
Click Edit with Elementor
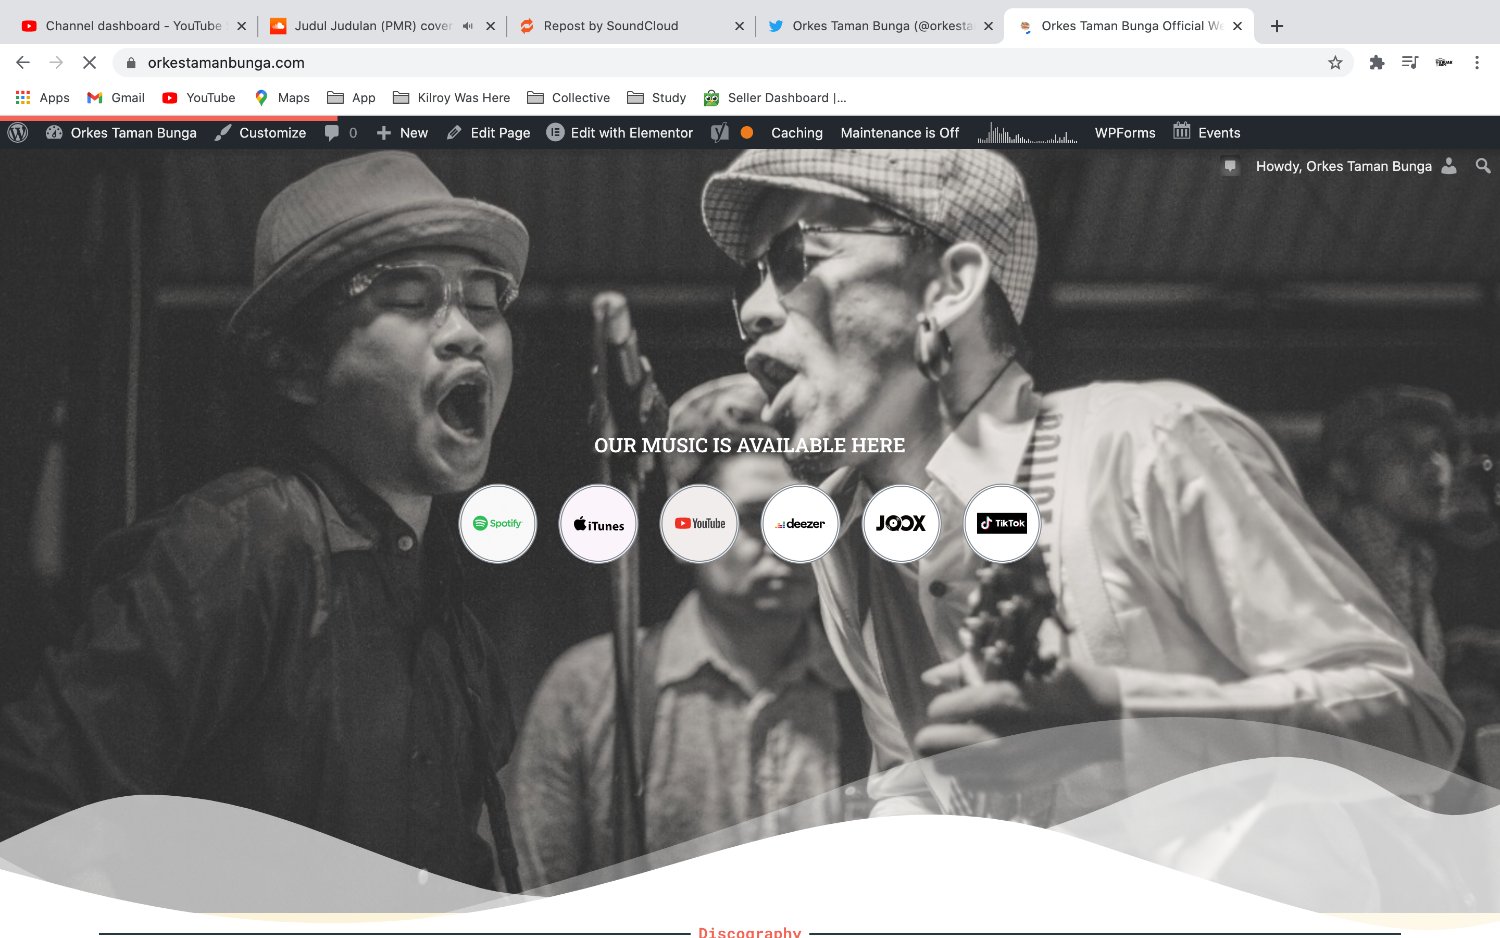(620, 132)
